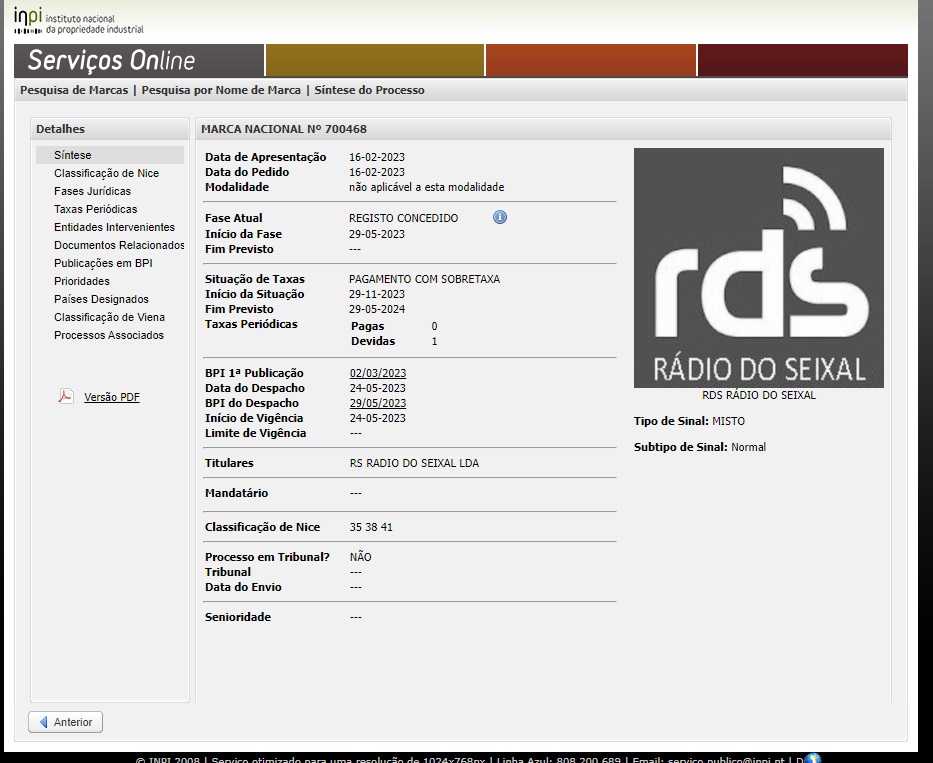Go to Pesquisa por Nome de Marca breadcrumb
933x763 pixels.
[x=221, y=90]
